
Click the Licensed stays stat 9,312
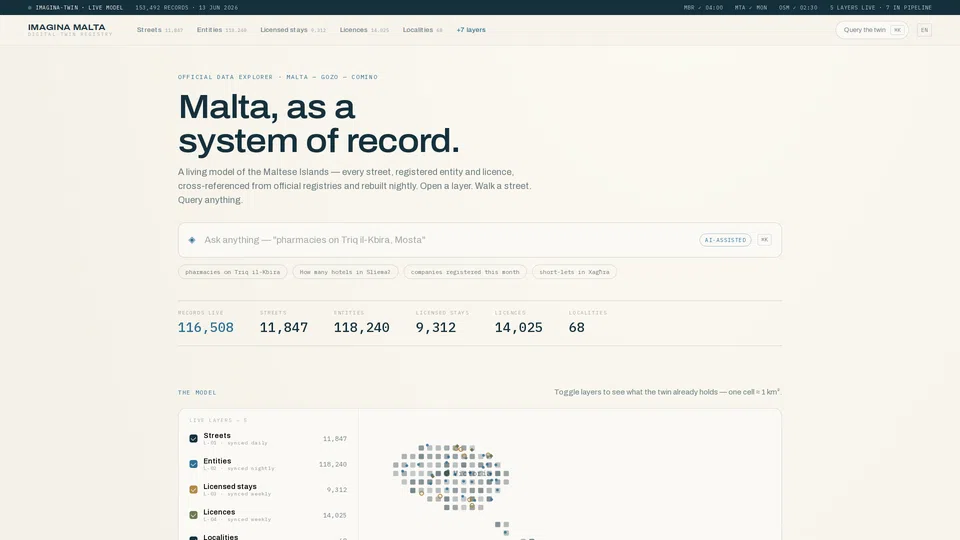[x=436, y=328]
